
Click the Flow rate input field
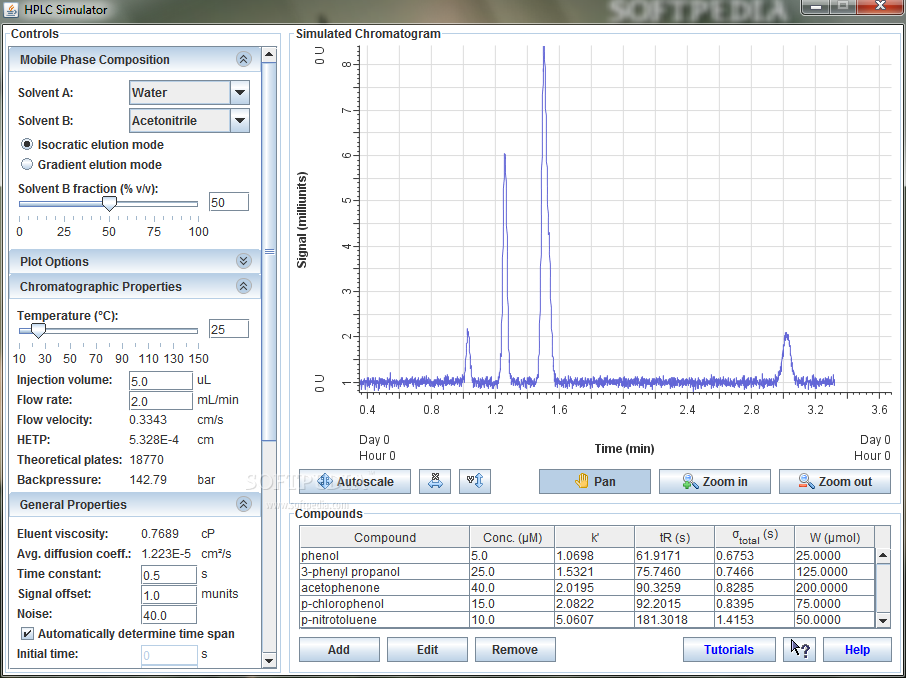point(161,401)
